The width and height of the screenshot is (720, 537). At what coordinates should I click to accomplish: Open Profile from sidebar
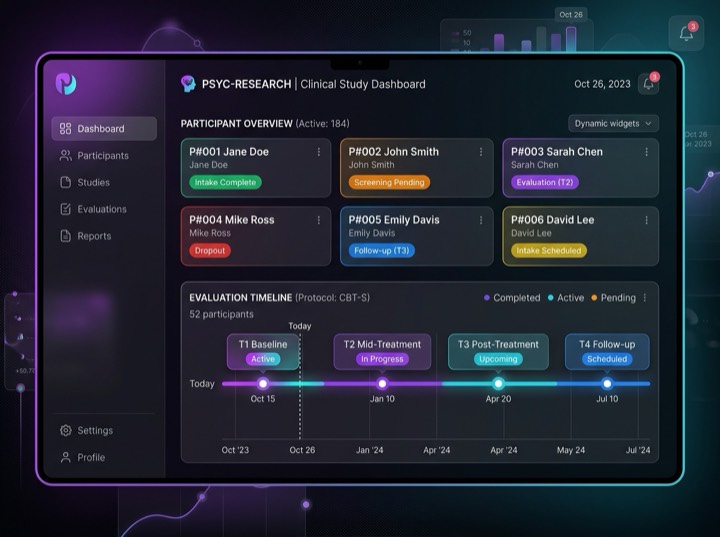coord(104,458)
